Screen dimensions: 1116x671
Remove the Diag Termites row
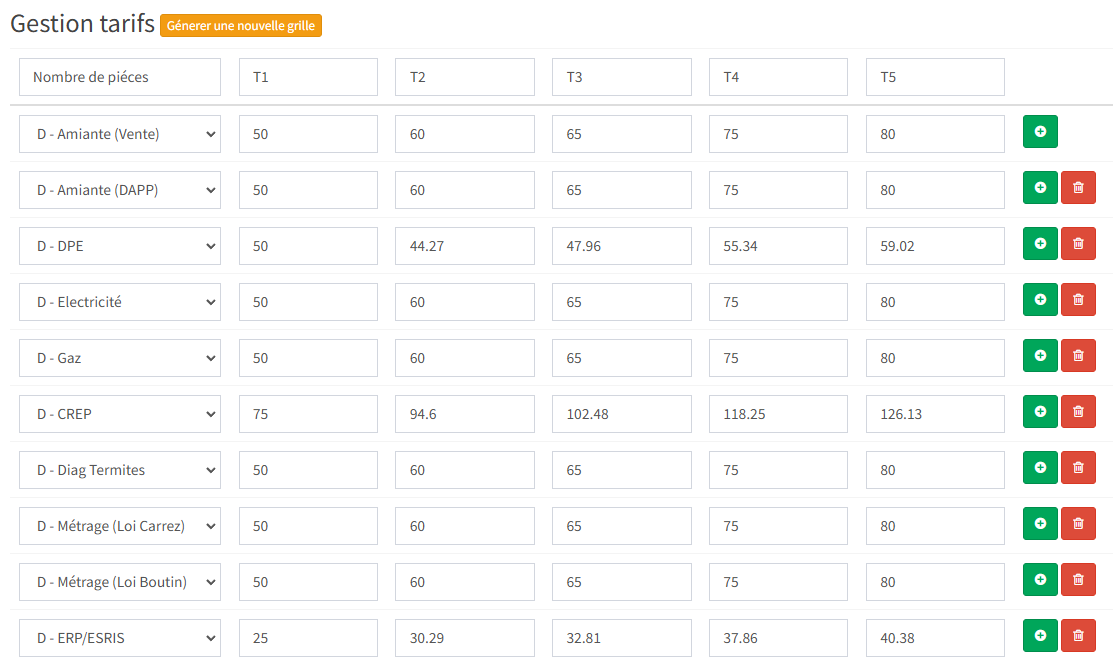point(1078,467)
